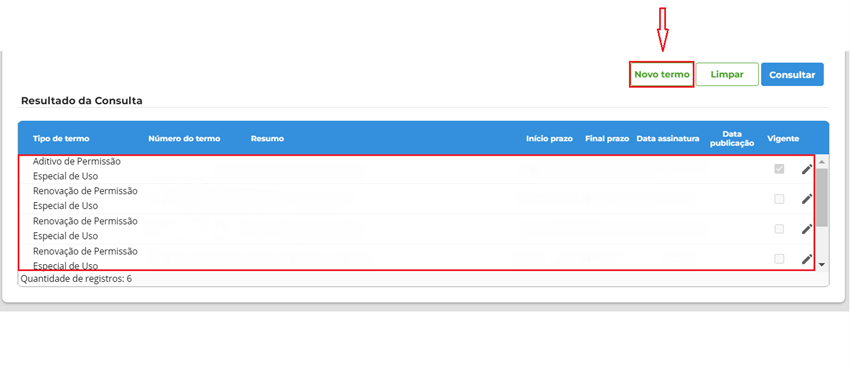
Task: Edit the Aditivo de Permissão row with the pencil
Action: coord(807,169)
